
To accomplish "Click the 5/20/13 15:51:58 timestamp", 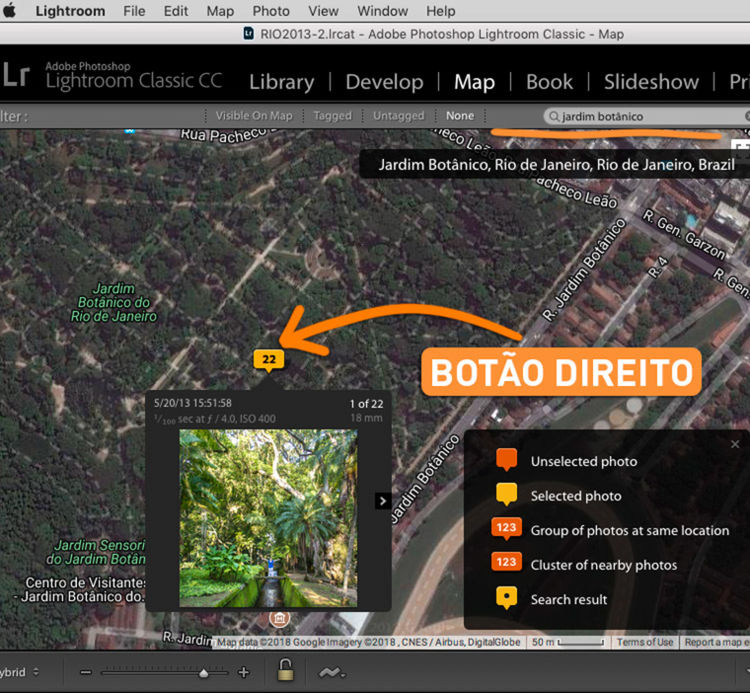I will click(x=193, y=403).
